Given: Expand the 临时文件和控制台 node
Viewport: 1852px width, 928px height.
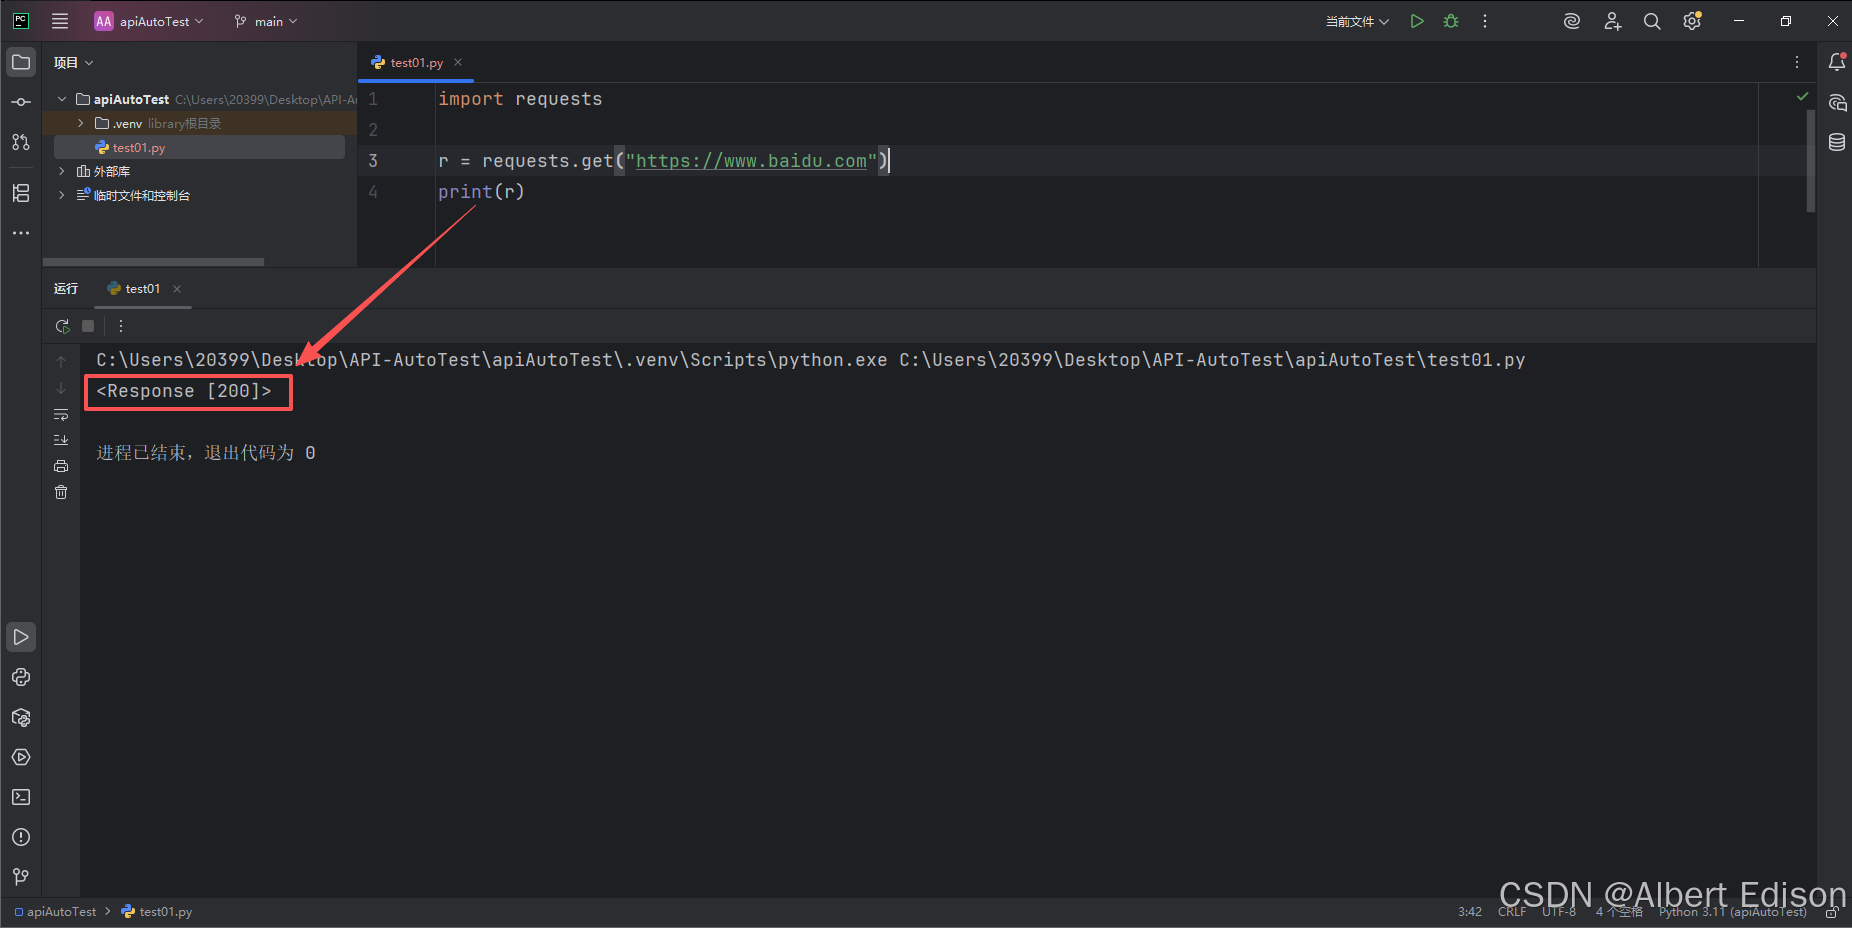Looking at the screenshot, I should pos(62,195).
